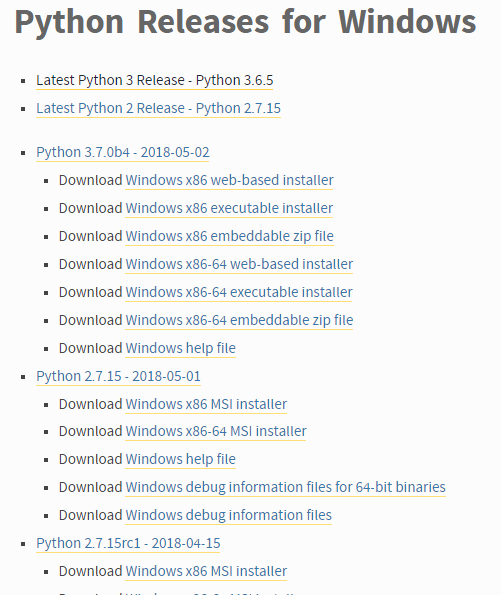Open the Python 2.7.15rc1 - 2018-04-15 release page
501x595 pixels.
[128, 543]
